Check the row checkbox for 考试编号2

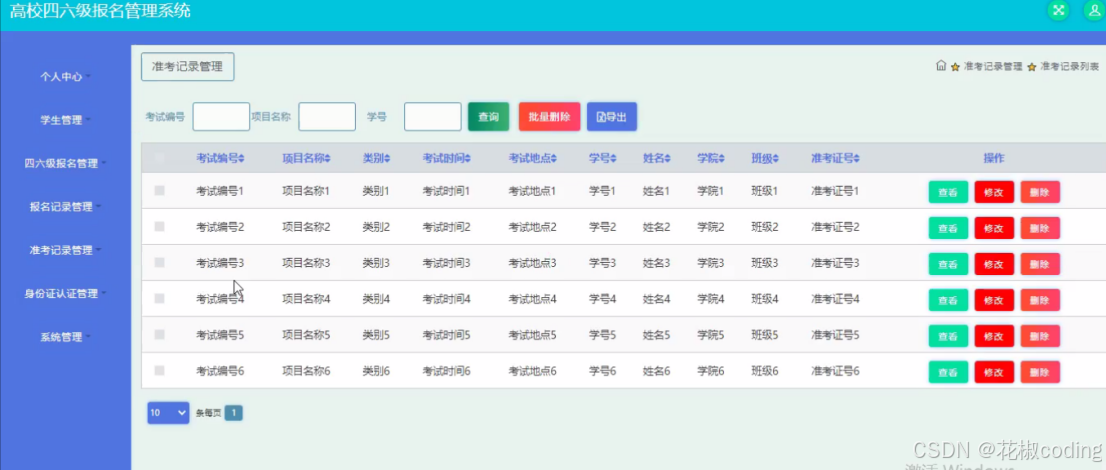[159, 227]
